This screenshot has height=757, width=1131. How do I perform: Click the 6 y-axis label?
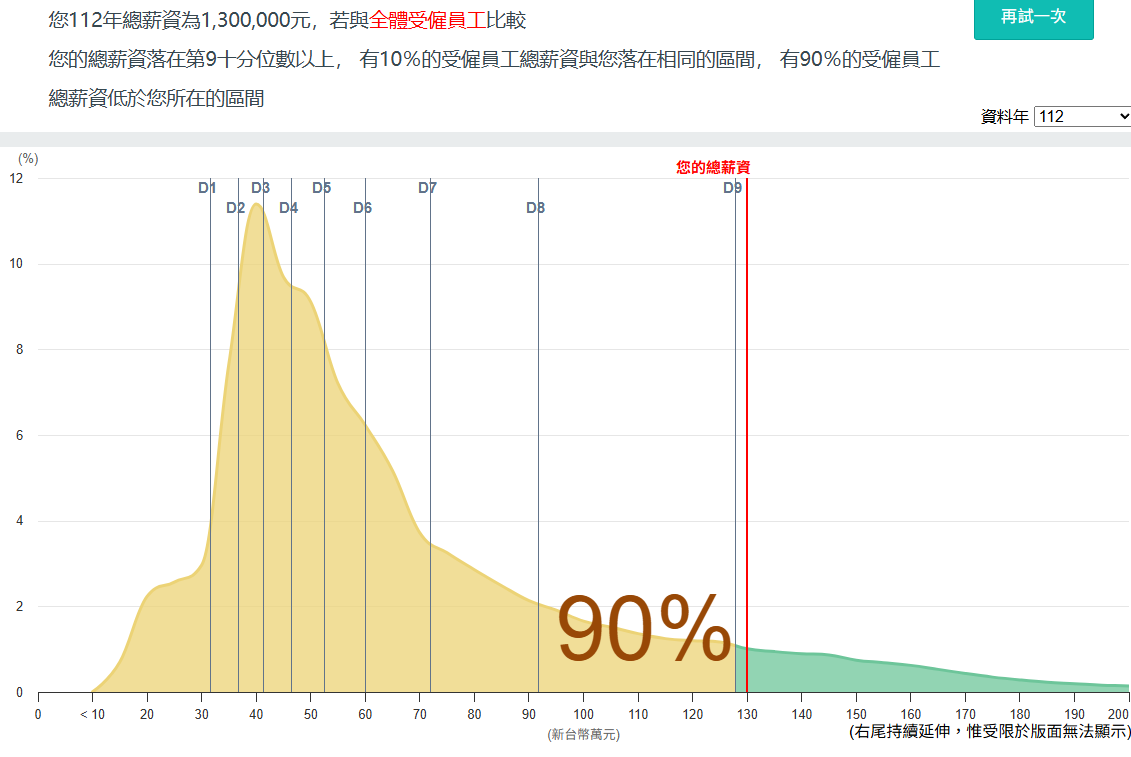pyautogui.click(x=19, y=435)
